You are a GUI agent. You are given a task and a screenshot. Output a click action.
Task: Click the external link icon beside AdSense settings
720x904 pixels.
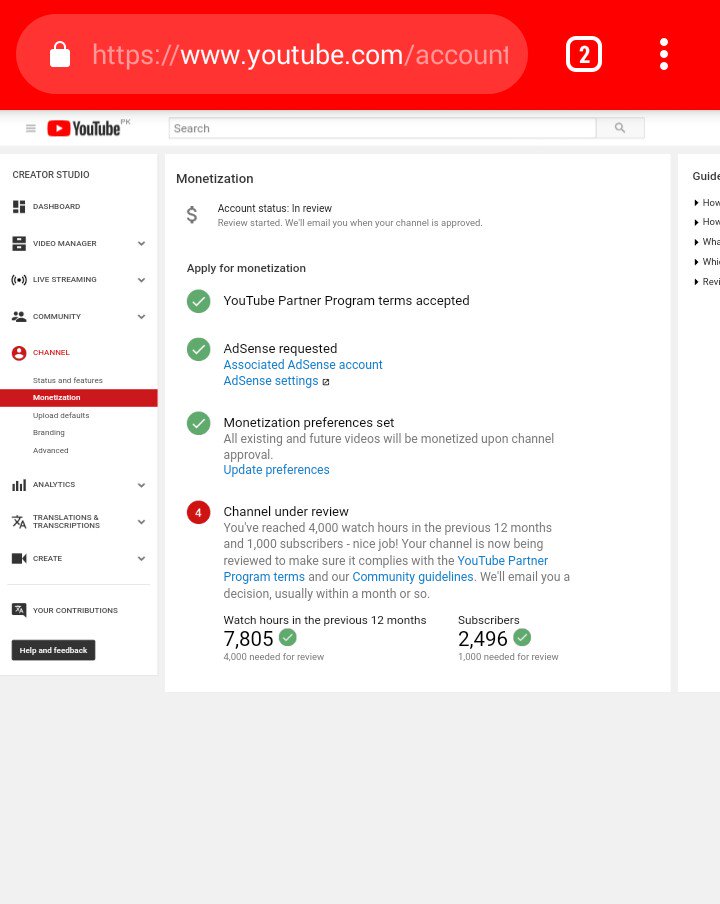point(326,382)
